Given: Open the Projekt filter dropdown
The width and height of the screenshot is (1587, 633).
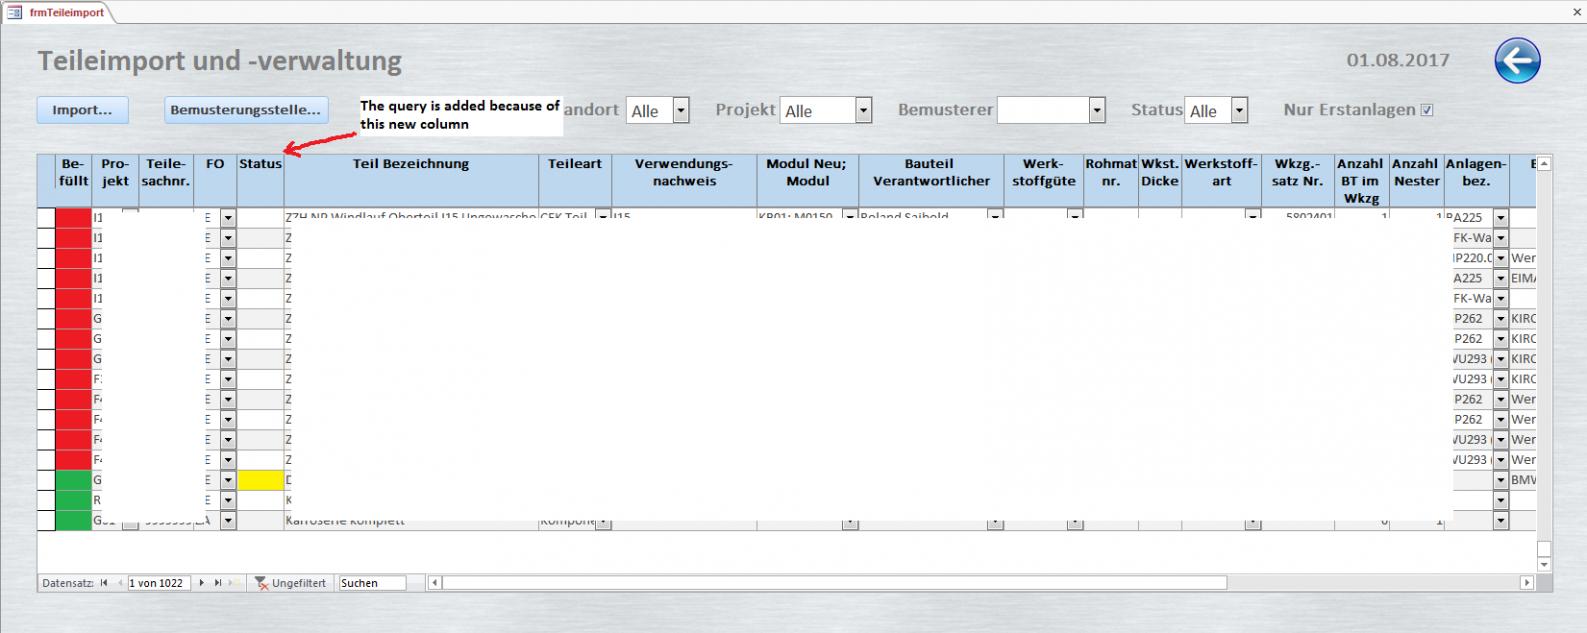Looking at the screenshot, I should (864, 110).
